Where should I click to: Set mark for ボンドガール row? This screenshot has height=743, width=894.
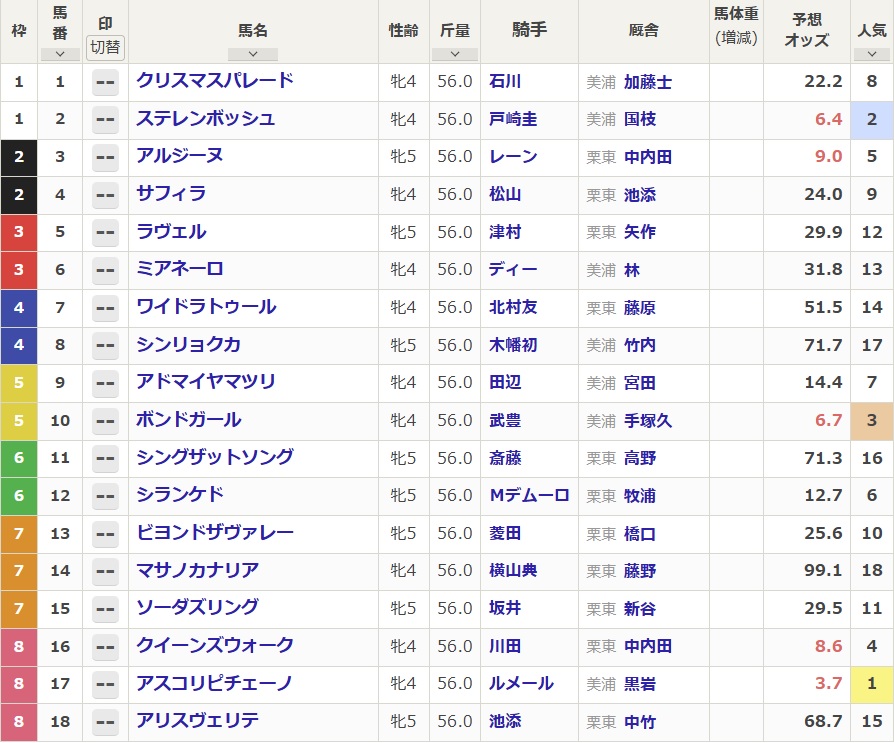(x=105, y=421)
